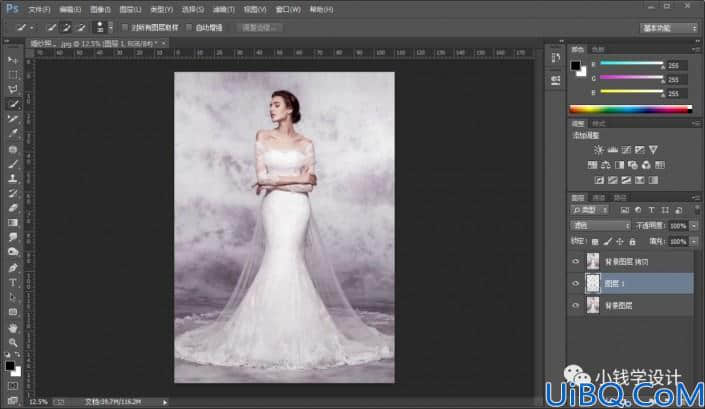Toggle lock transparent pixels
Viewport: 705px width, 409px height.
pos(595,242)
